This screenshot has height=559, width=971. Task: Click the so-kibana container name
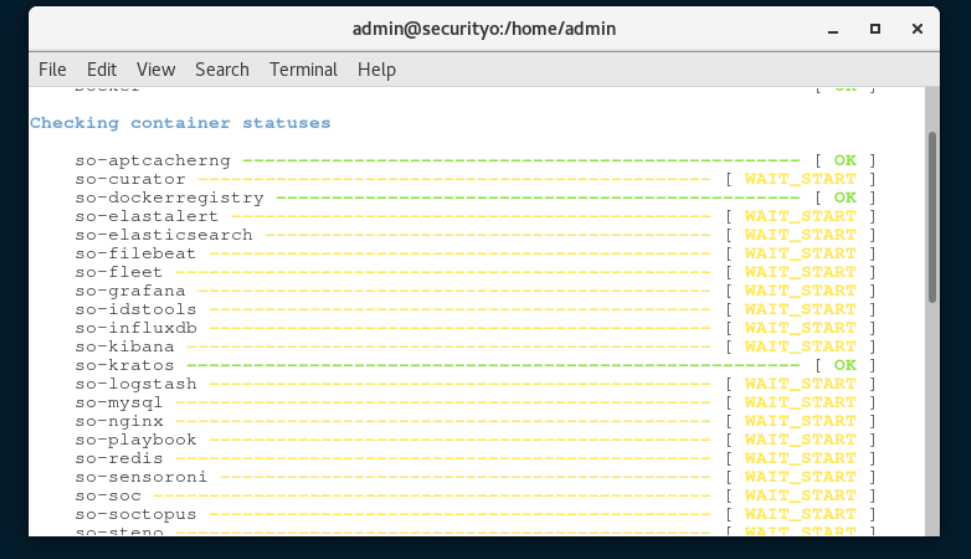[x=124, y=346]
